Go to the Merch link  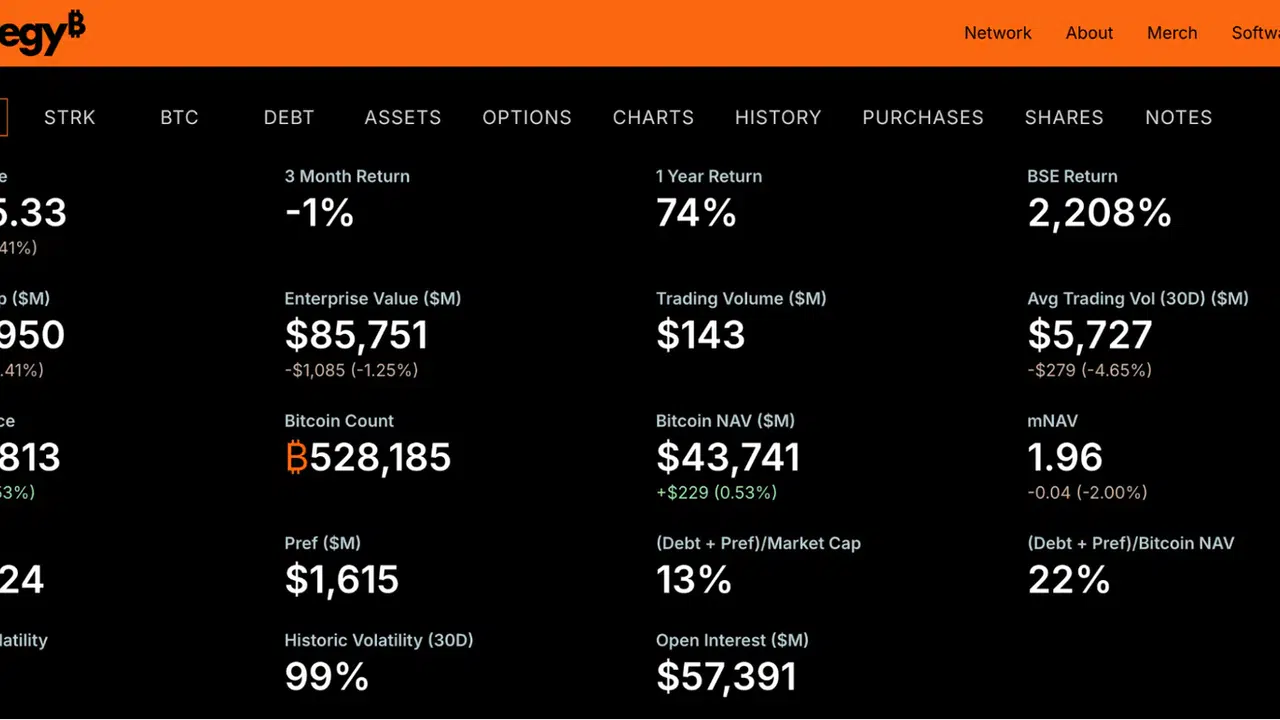(x=1172, y=33)
